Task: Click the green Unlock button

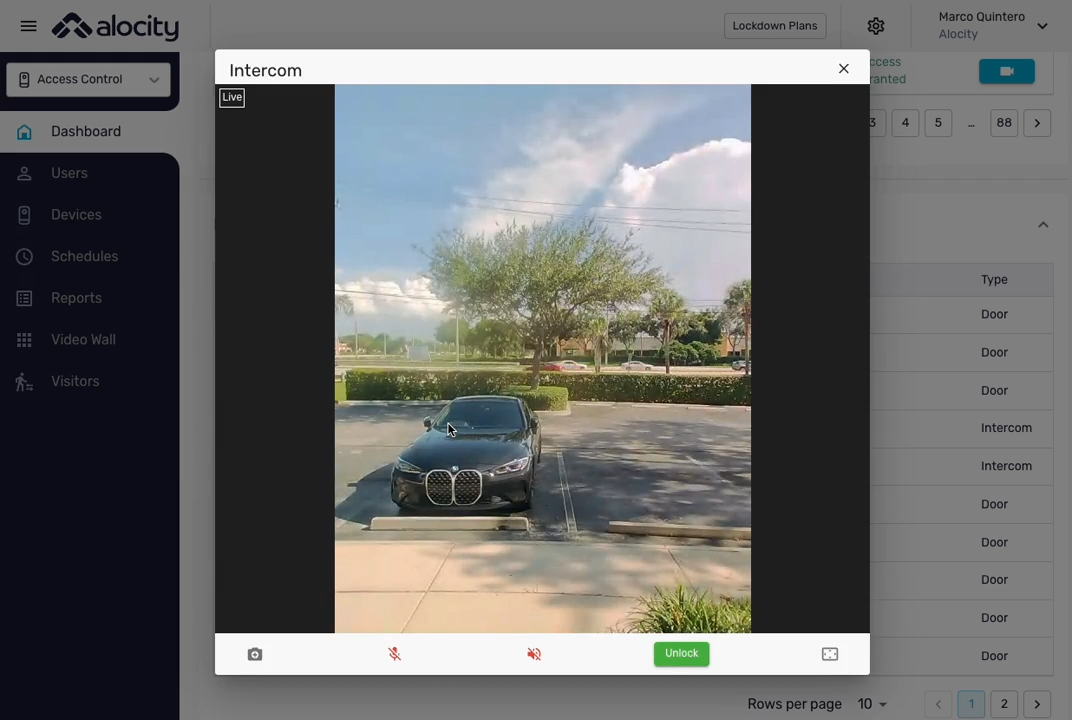Action: coord(681,654)
